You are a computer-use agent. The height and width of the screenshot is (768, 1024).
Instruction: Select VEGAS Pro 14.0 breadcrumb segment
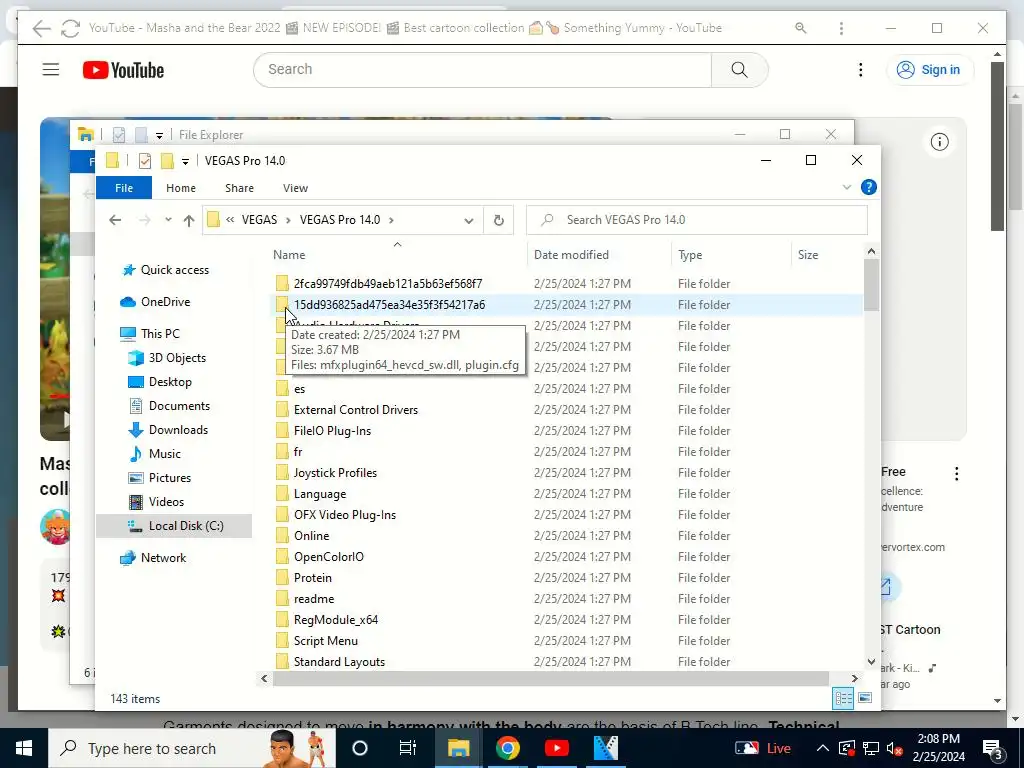point(340,220)
